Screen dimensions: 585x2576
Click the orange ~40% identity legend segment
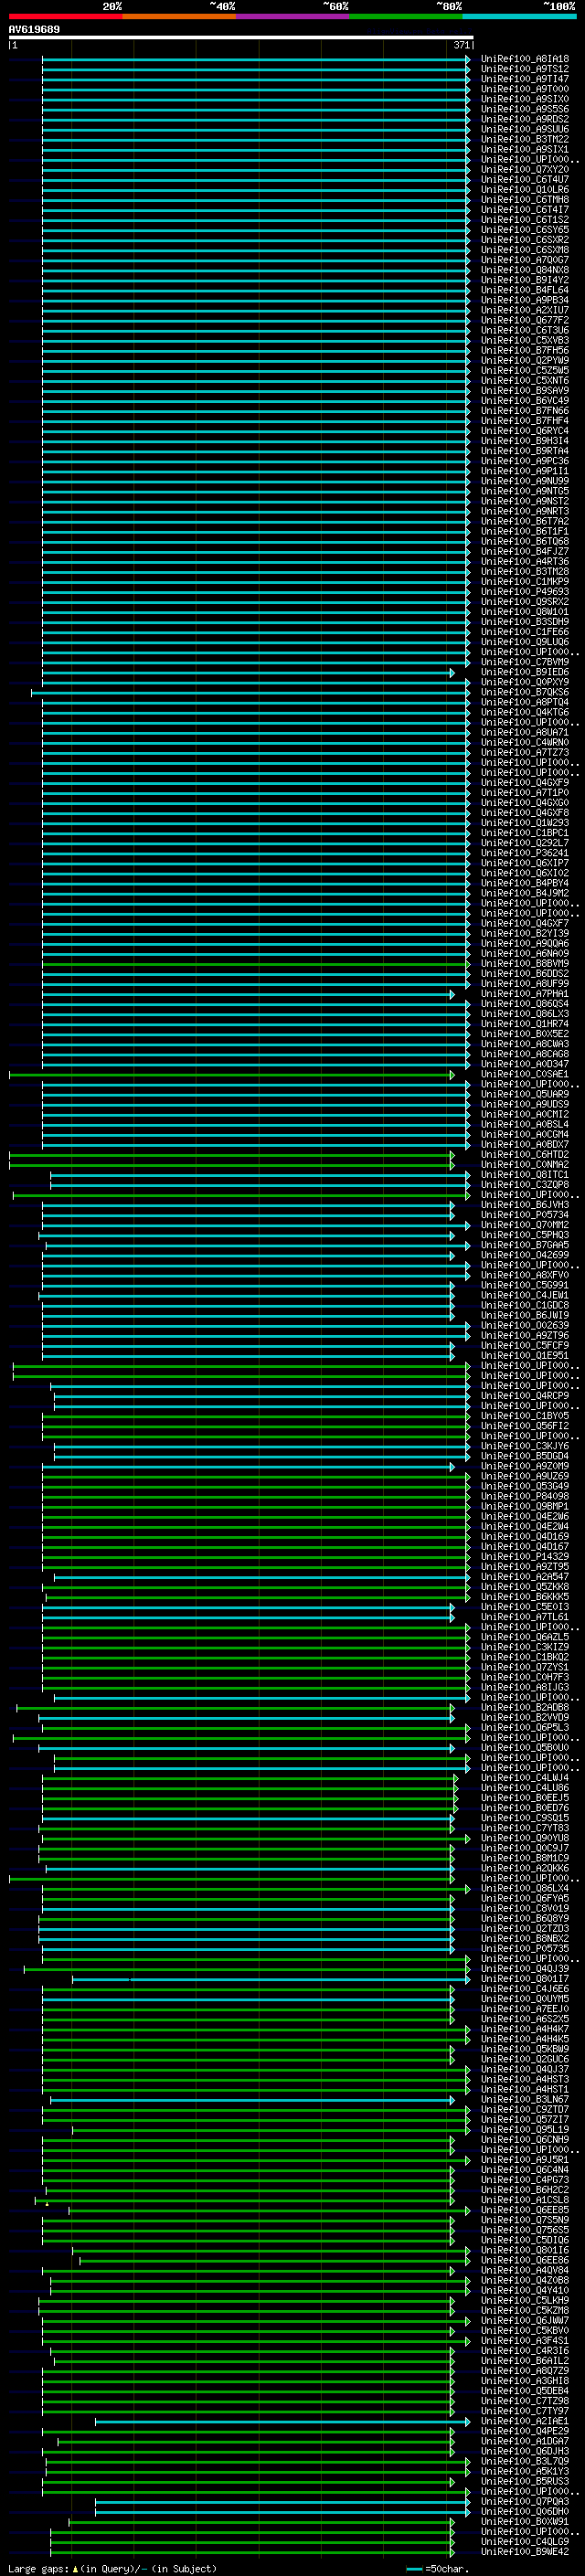pos(179,16)
